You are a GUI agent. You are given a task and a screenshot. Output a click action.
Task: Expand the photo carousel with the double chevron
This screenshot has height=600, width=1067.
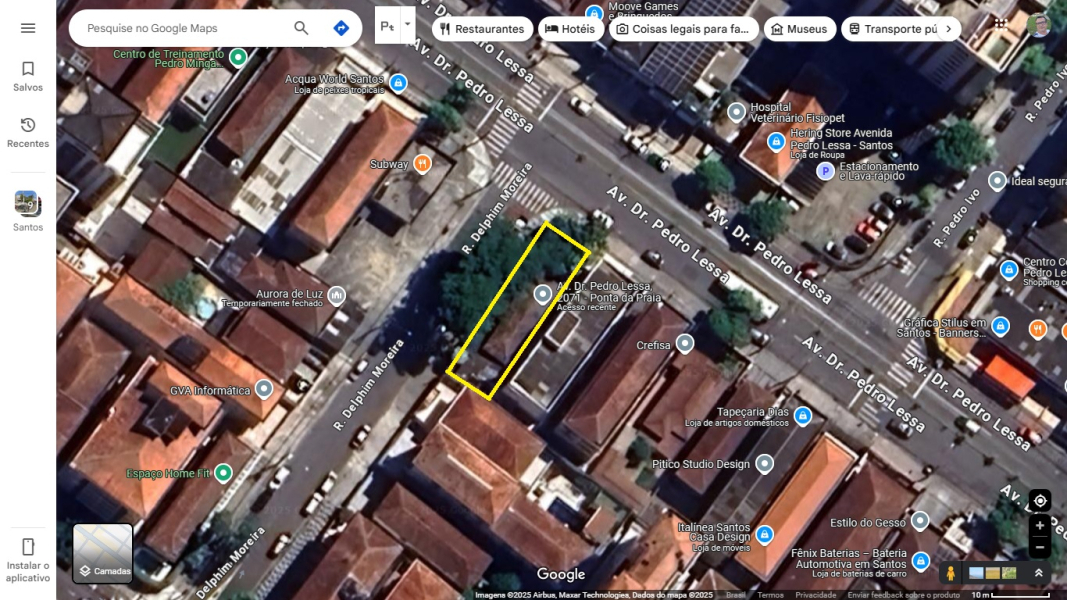point(1038,573)
